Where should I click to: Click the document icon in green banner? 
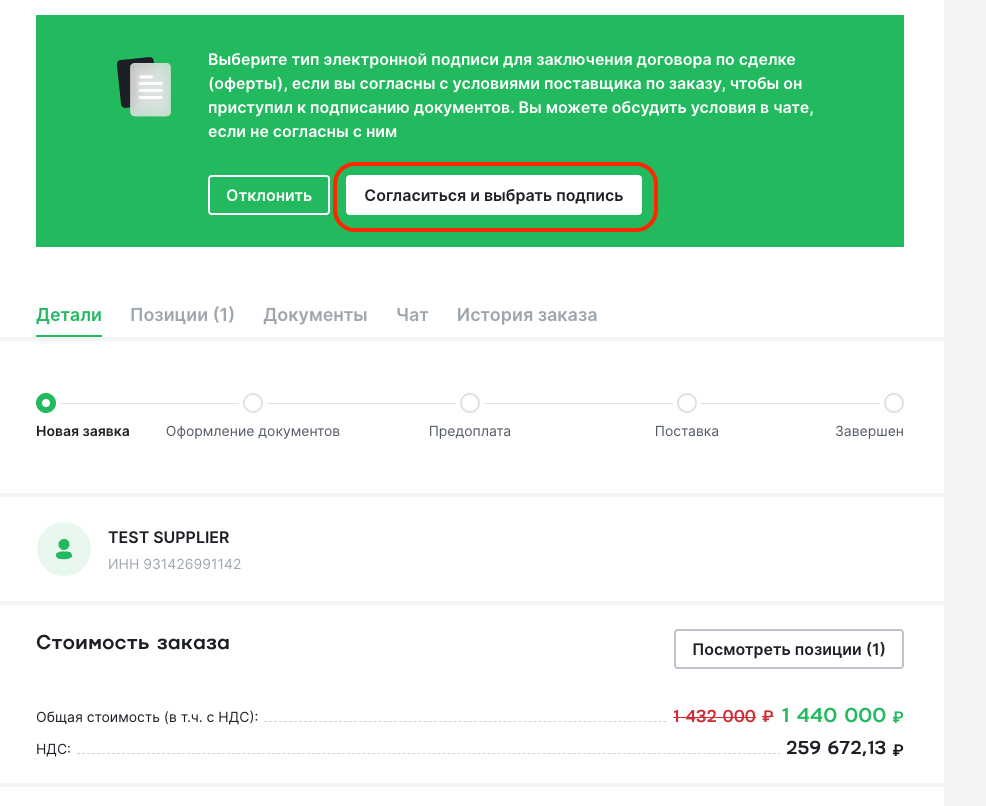[144, 87]
